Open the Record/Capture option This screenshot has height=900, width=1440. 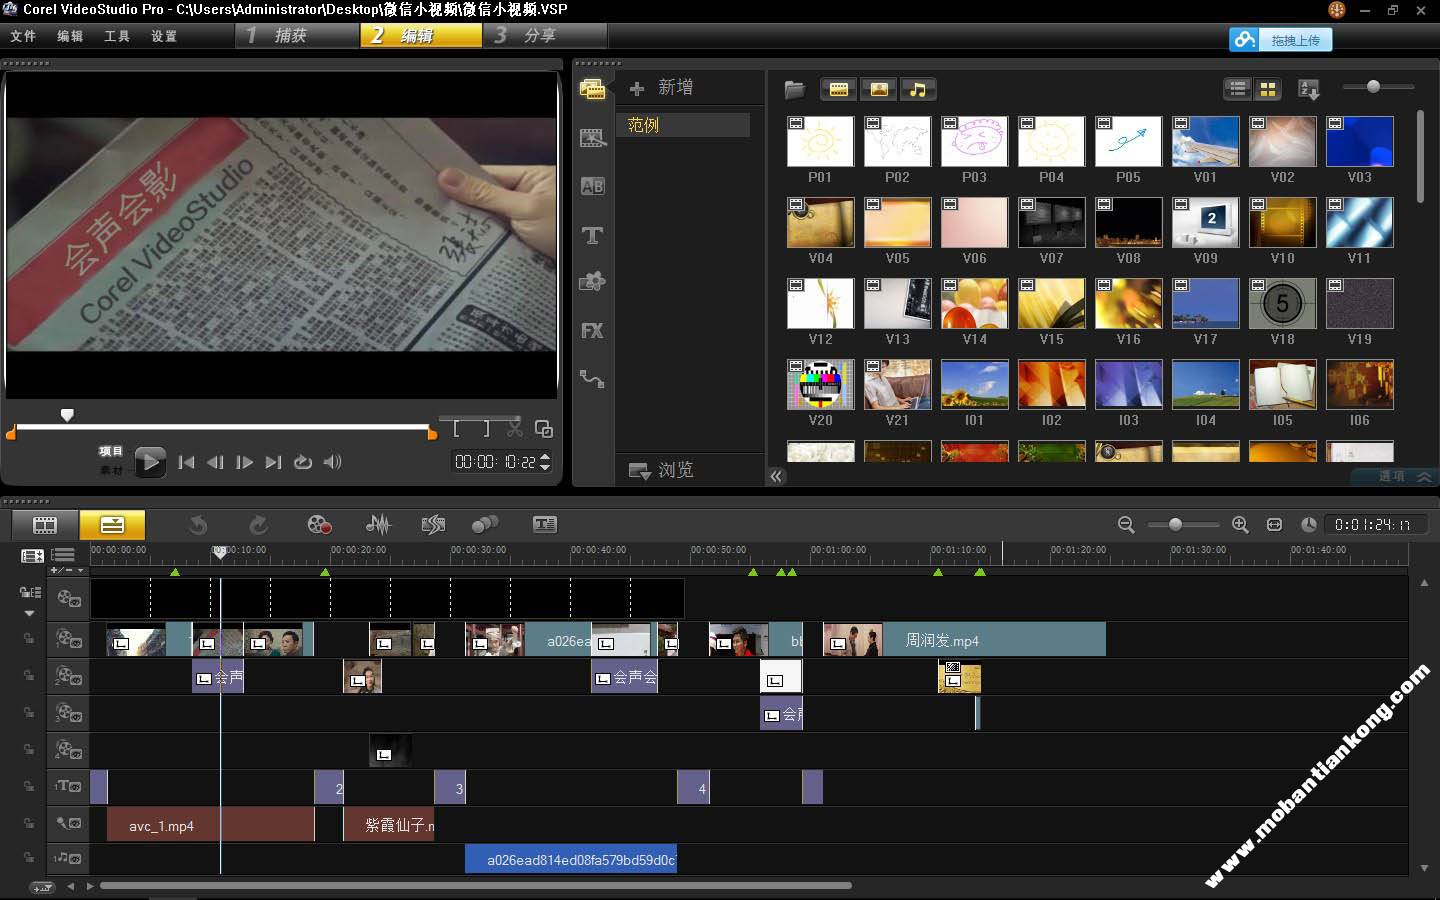tap(319, 524)
